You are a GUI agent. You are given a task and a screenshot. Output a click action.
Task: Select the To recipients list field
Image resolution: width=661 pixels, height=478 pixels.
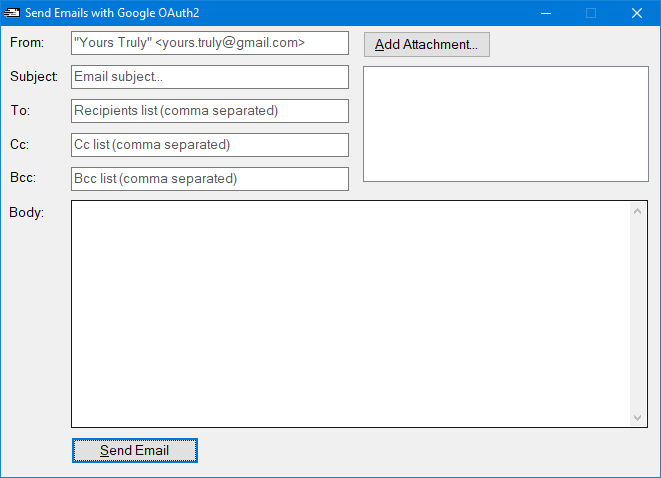(209, 111)
